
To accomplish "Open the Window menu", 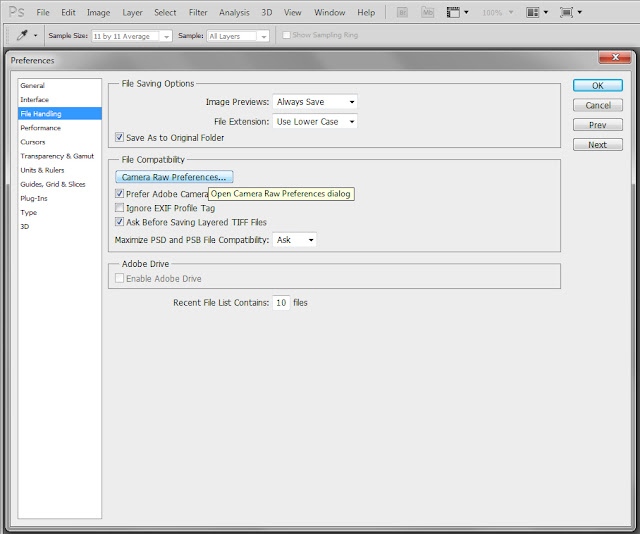I will tap(329, 13).
